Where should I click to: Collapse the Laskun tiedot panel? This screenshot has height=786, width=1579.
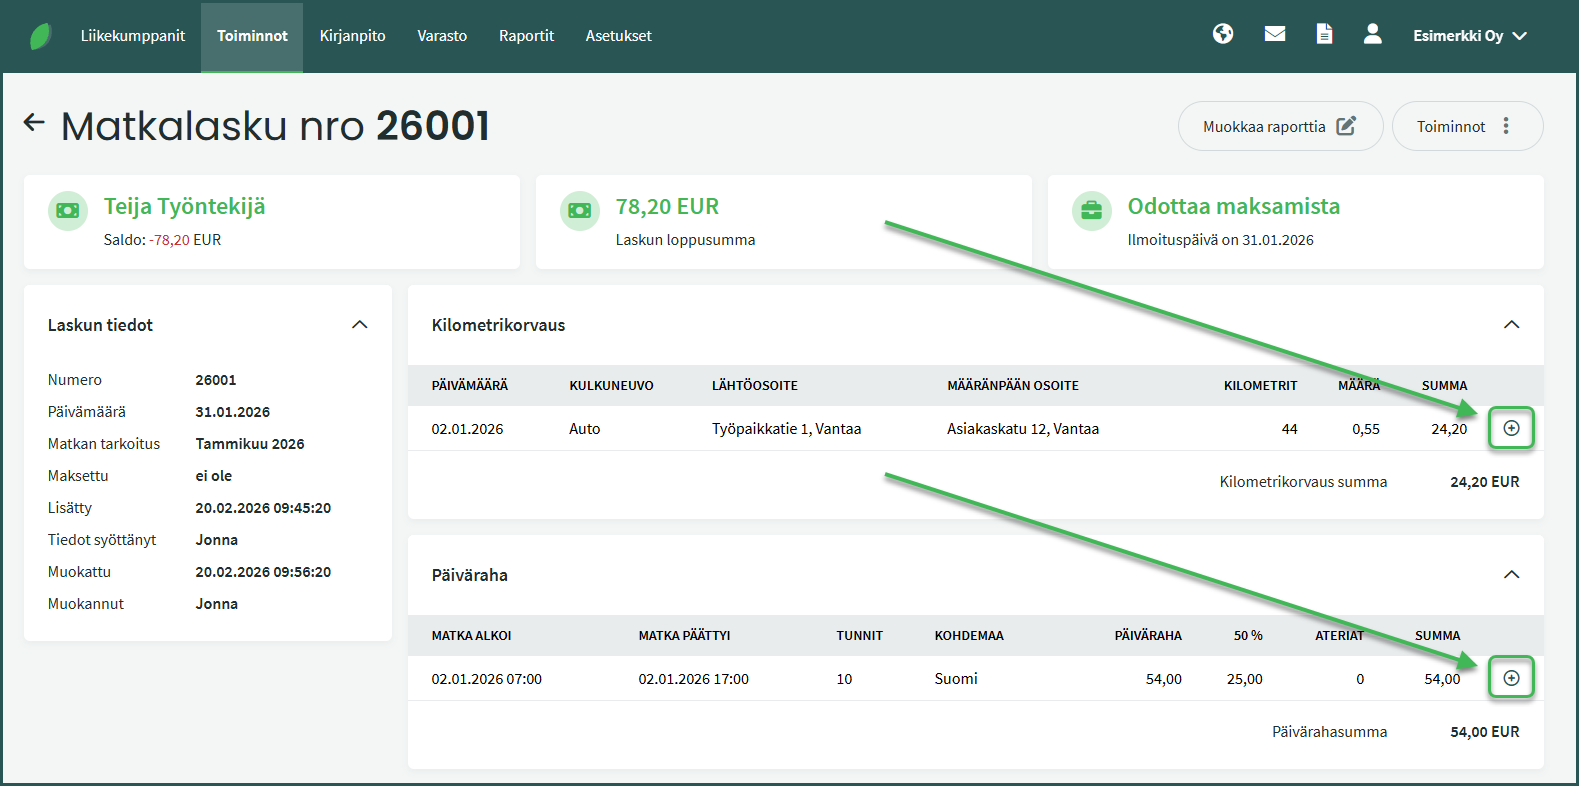[x=360, y=325]
